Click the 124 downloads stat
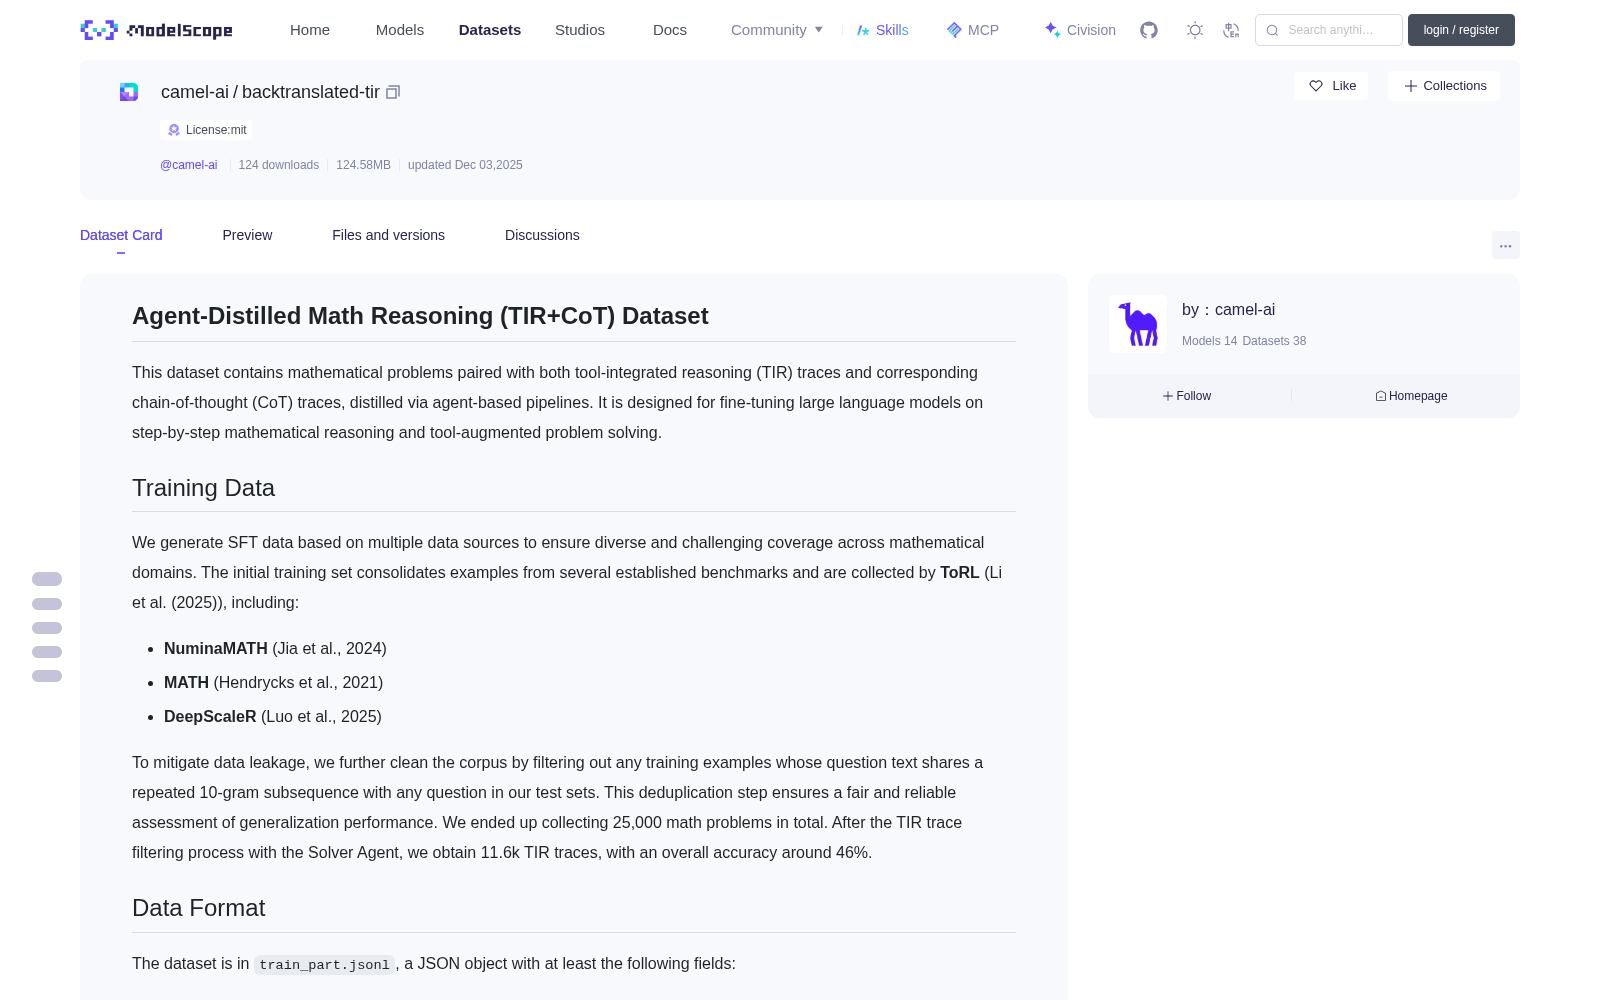 [279, 165]
